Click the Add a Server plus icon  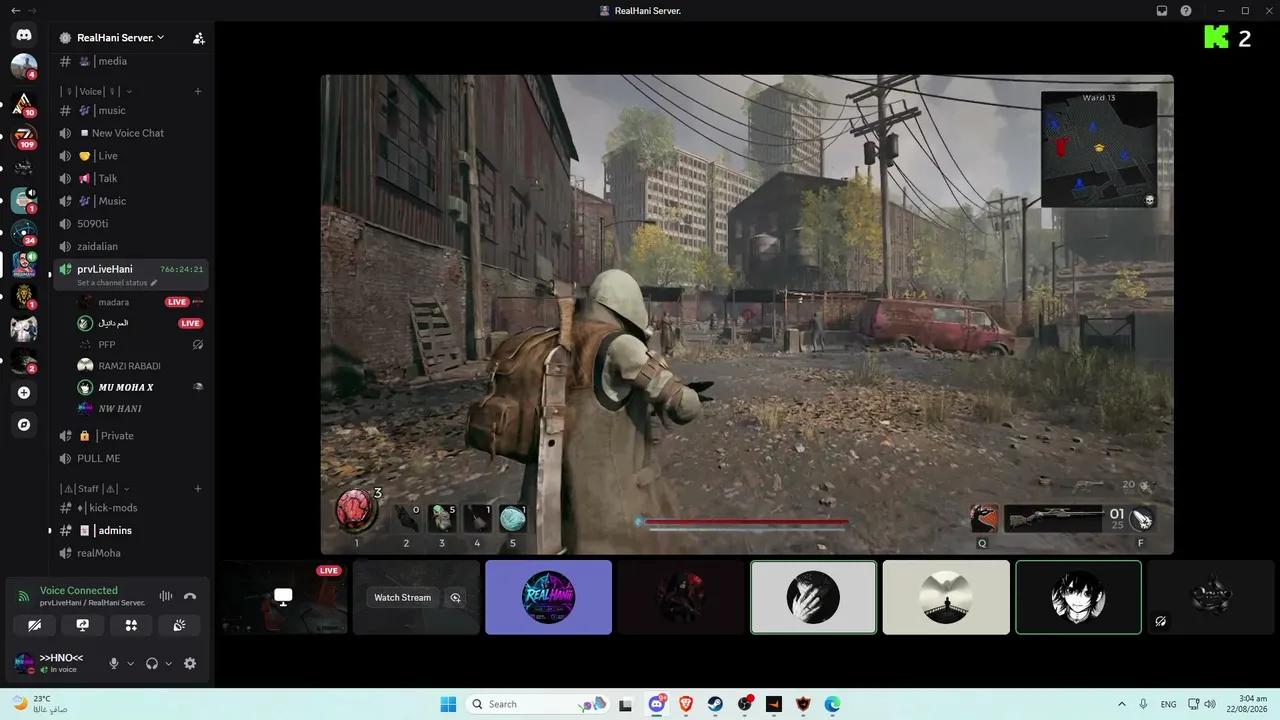[x=24, y=393]
